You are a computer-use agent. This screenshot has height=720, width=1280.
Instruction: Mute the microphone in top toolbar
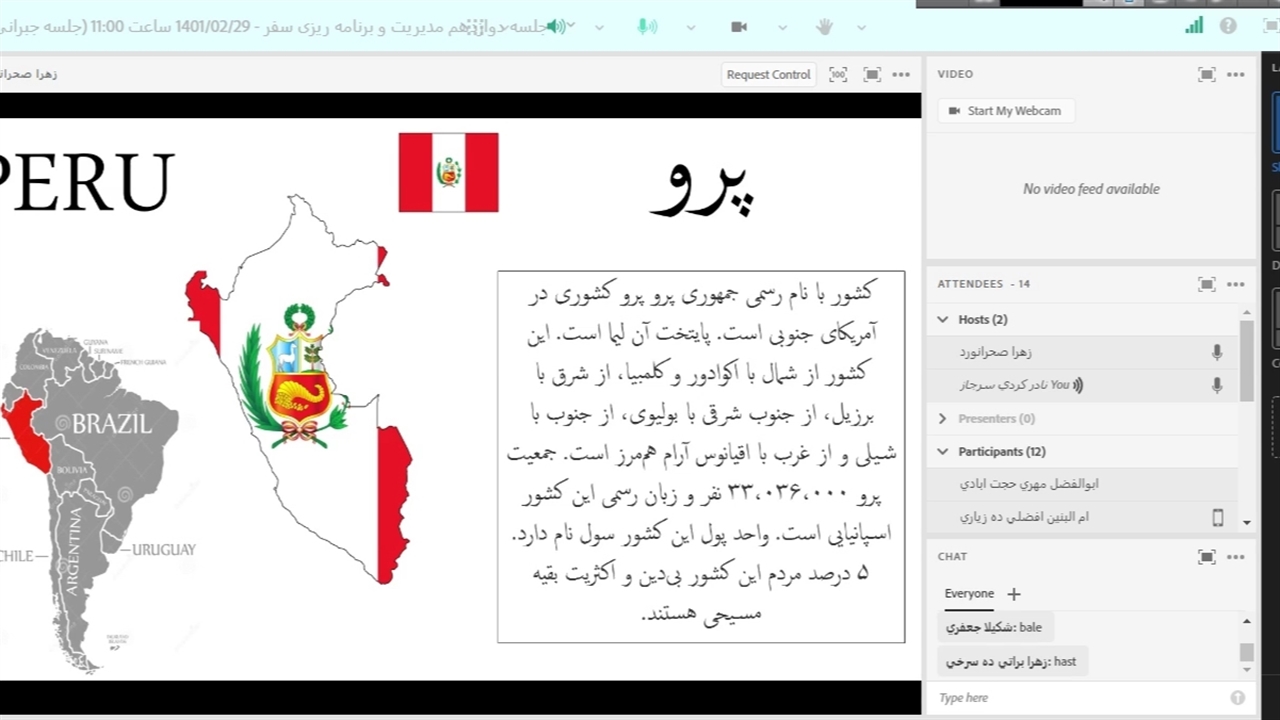pyautogui.click(x=647, y=27)
